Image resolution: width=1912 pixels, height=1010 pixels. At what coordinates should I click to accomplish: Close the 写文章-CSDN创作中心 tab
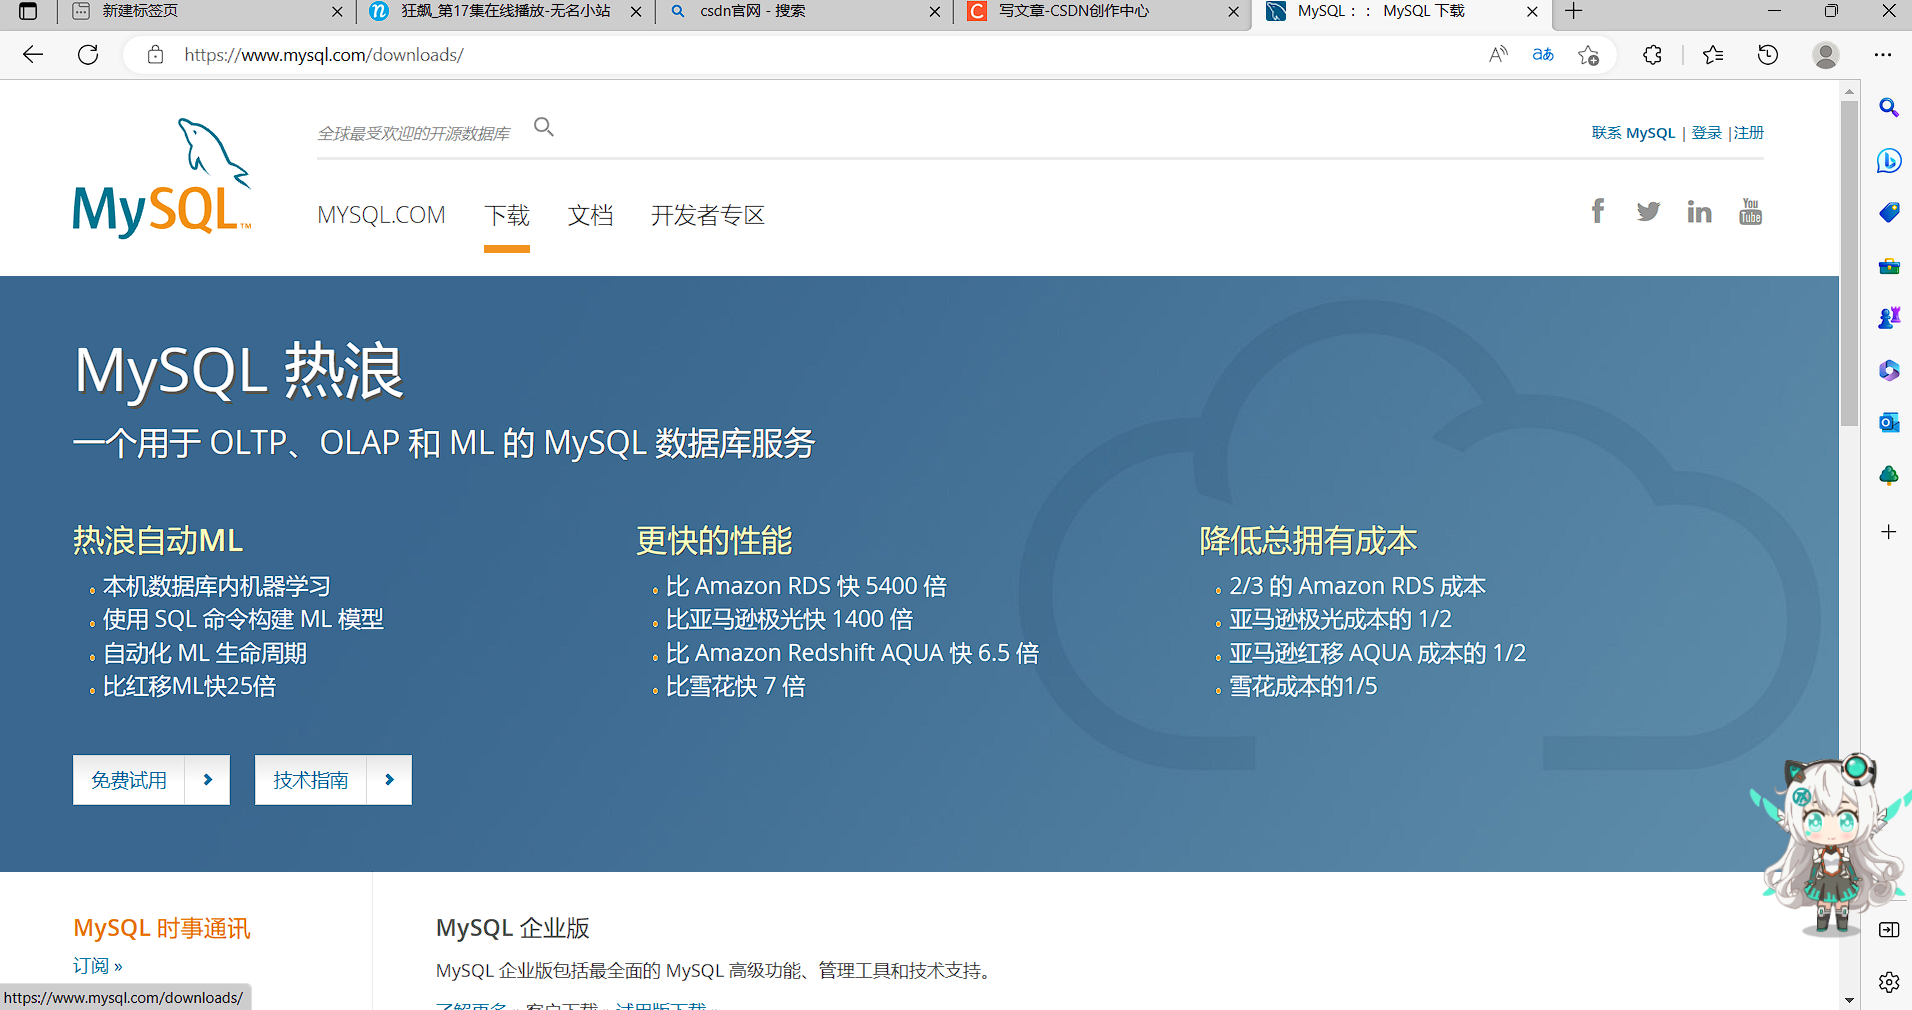[1233, 12]
